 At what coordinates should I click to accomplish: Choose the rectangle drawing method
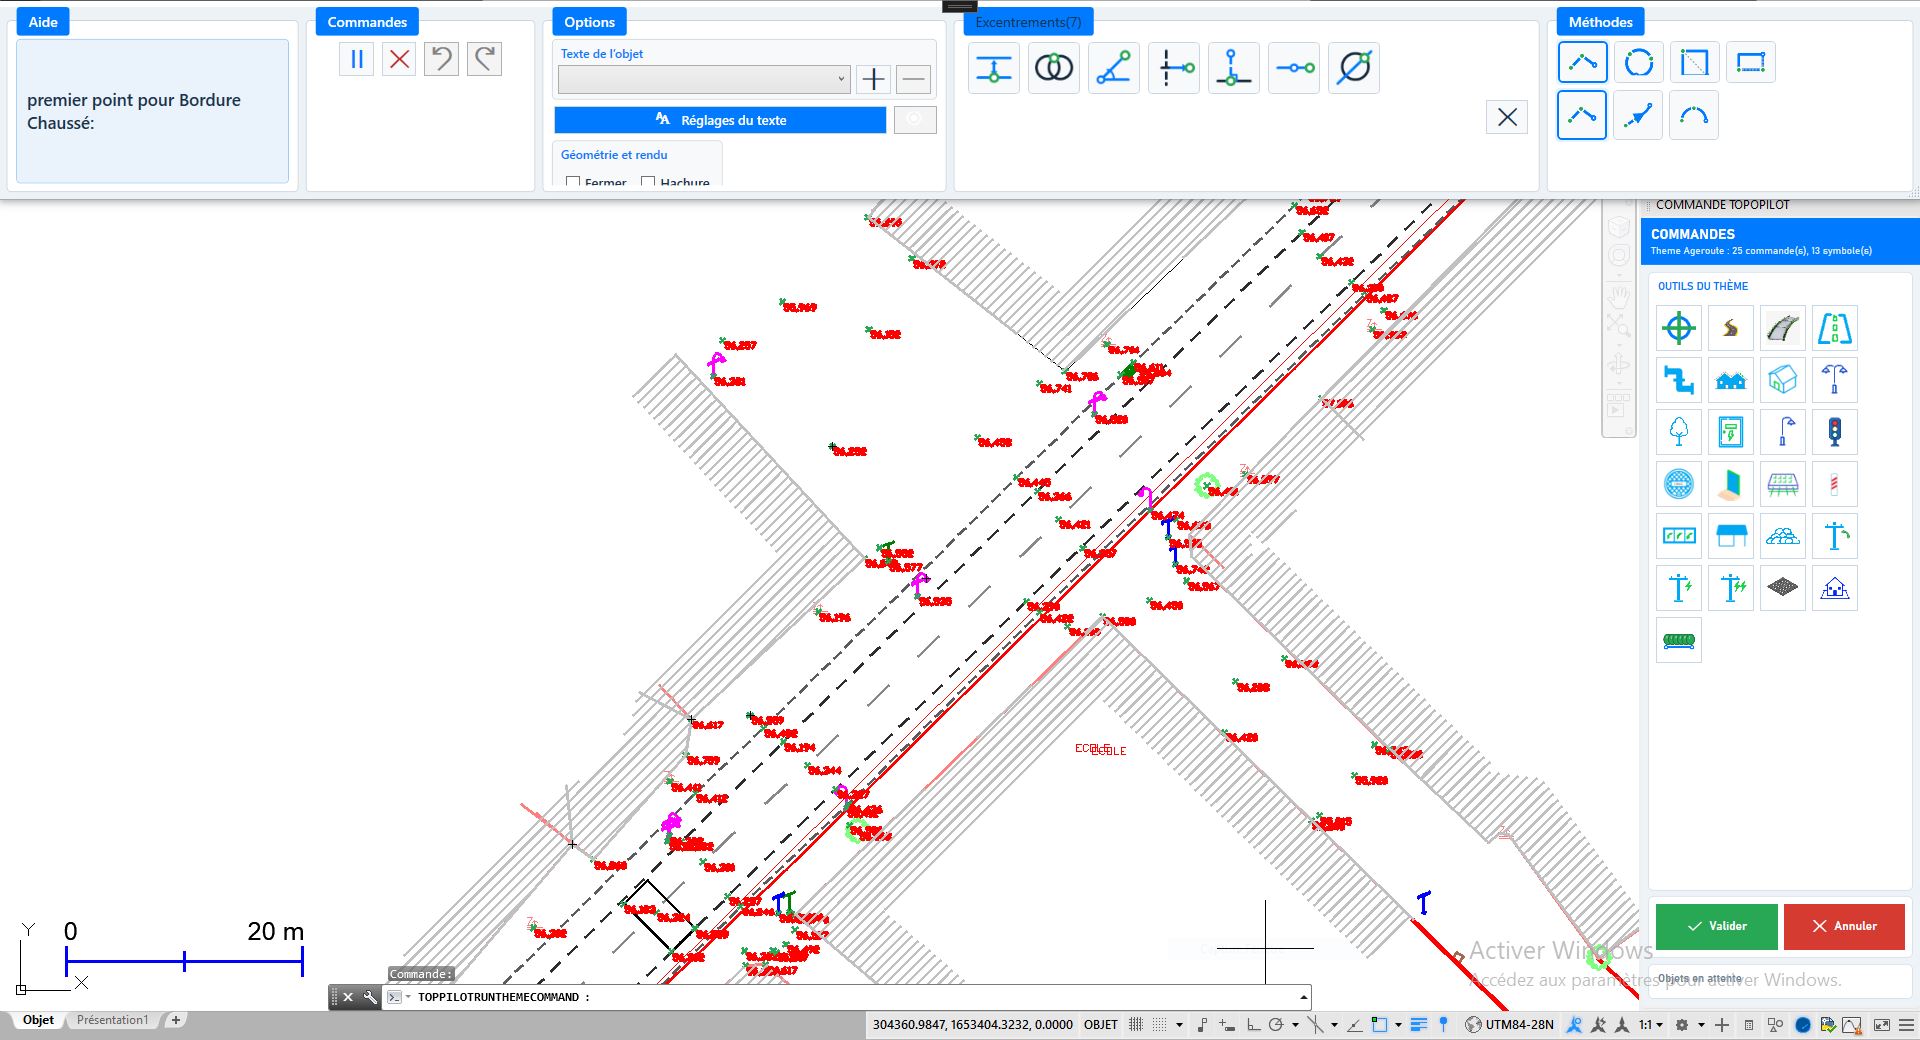click(x=1751, y=63)
